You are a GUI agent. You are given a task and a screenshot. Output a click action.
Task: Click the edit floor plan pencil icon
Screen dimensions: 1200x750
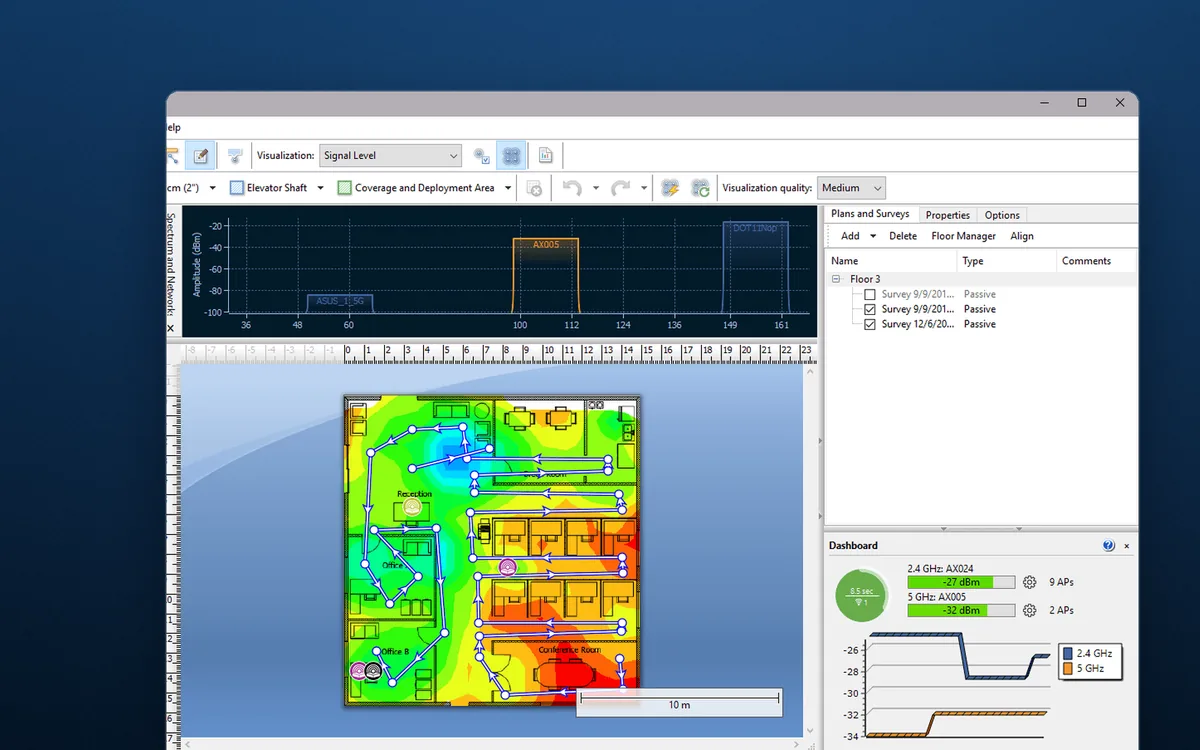click(201, 156)
